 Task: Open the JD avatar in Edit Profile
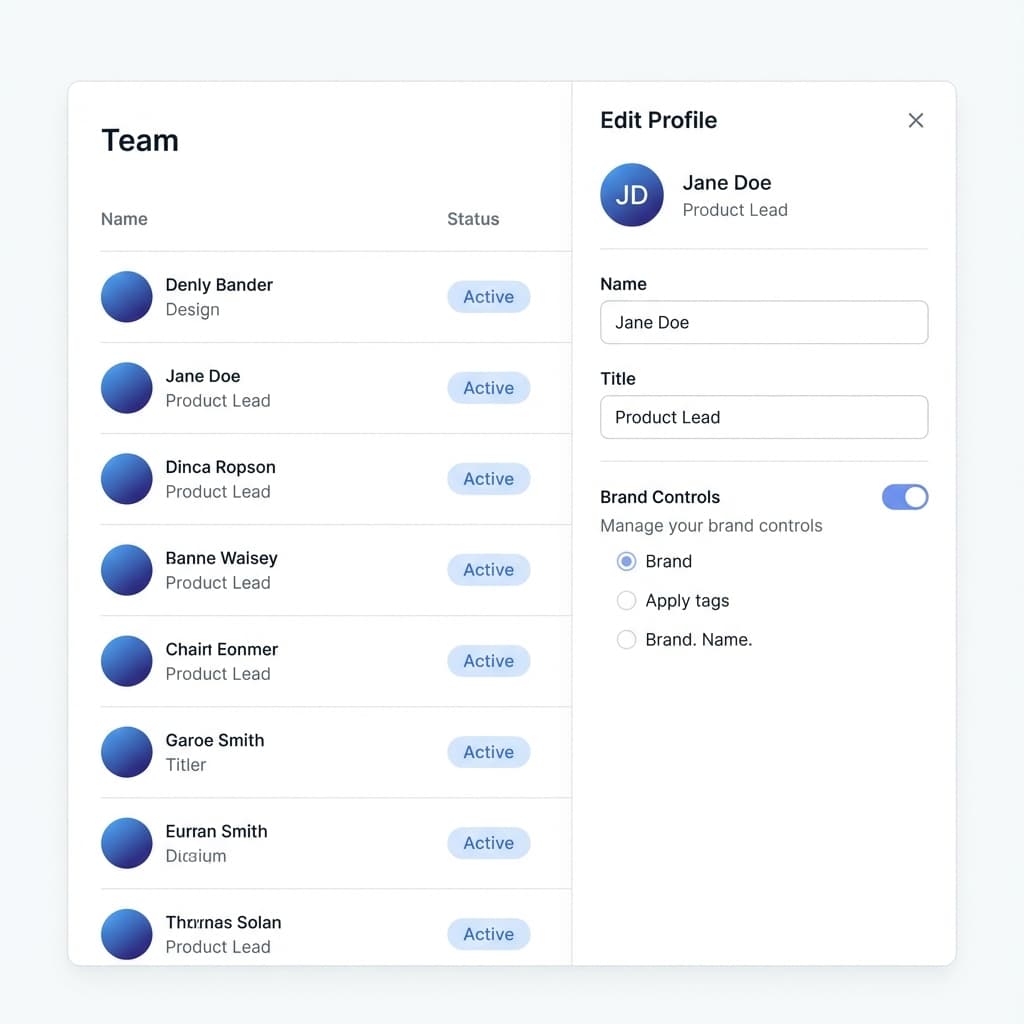(x=631, y=195)
